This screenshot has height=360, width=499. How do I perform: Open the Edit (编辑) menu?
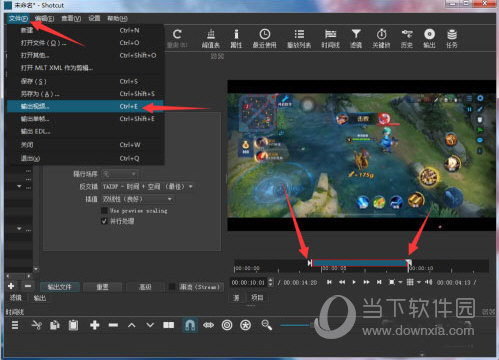45,18
